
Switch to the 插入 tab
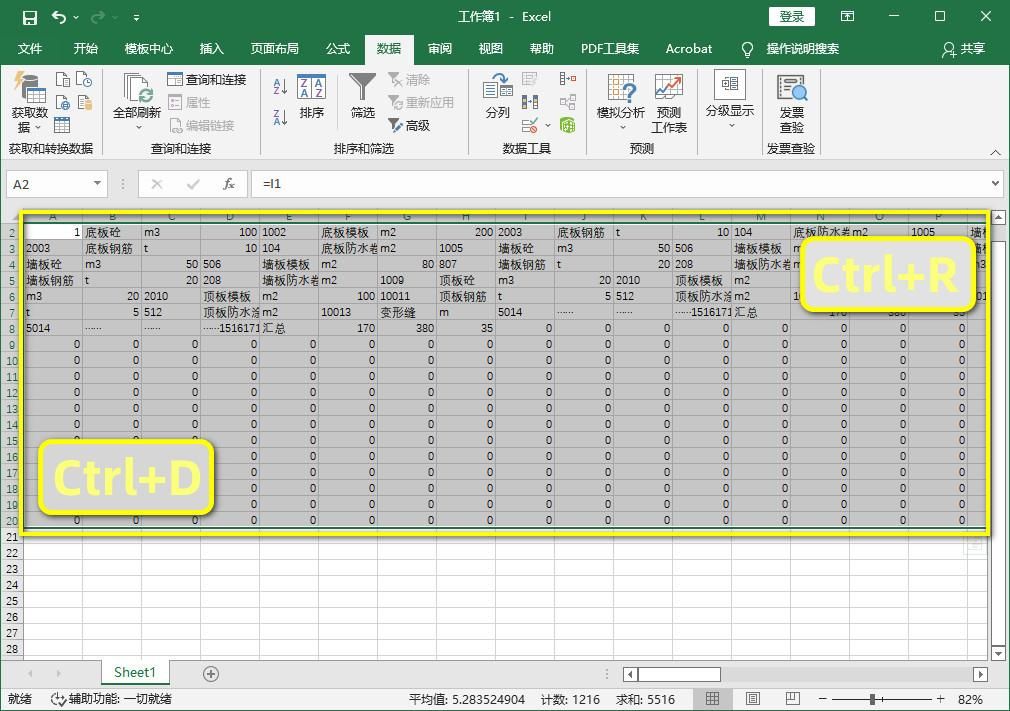(211, 49)
